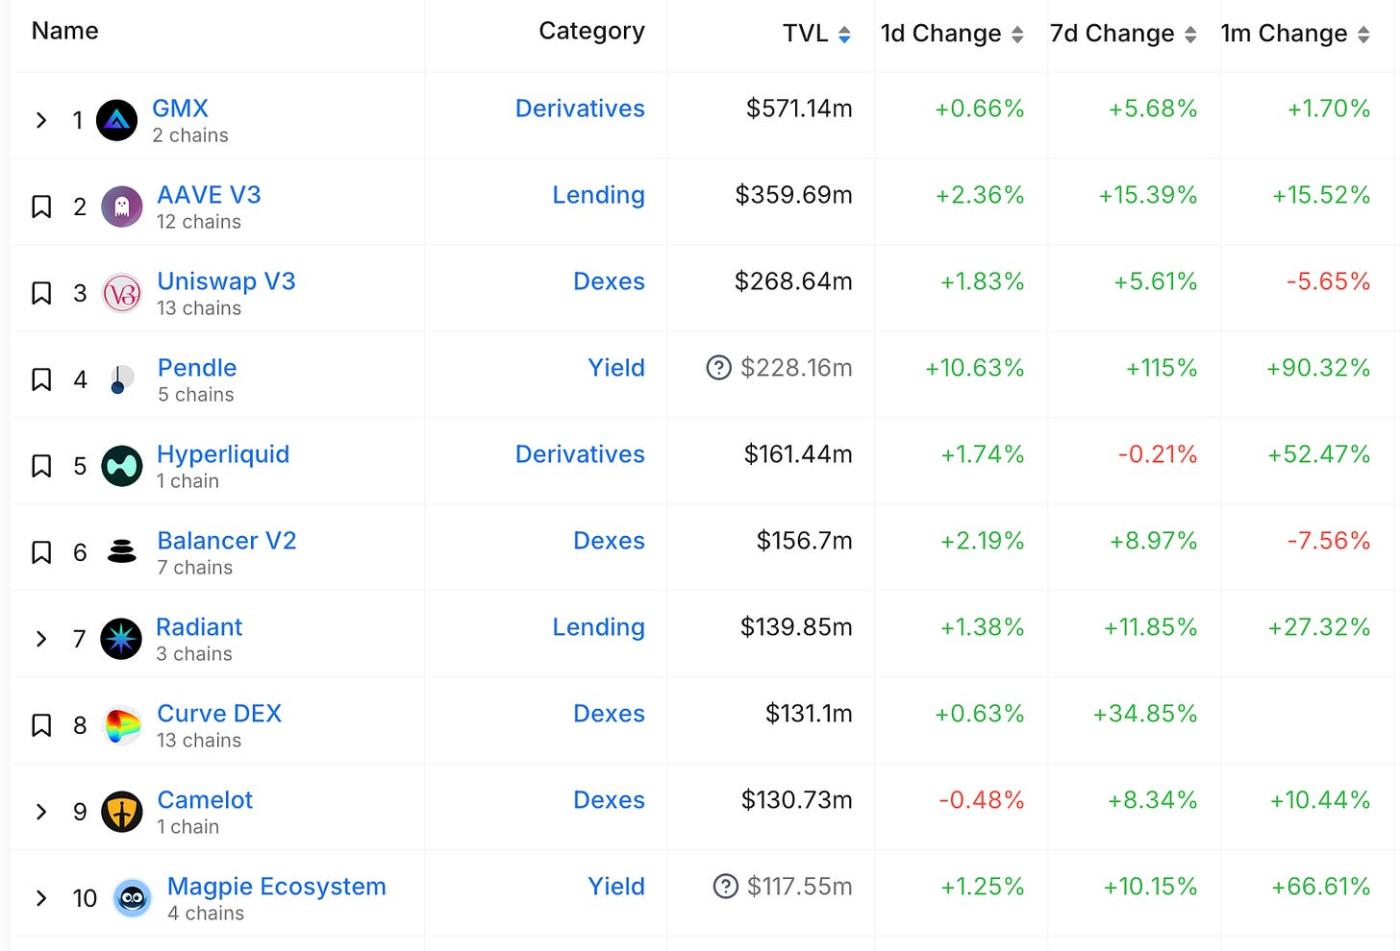Open the Pendle protocol link
1400x951 pixels.
pos(197,368)
